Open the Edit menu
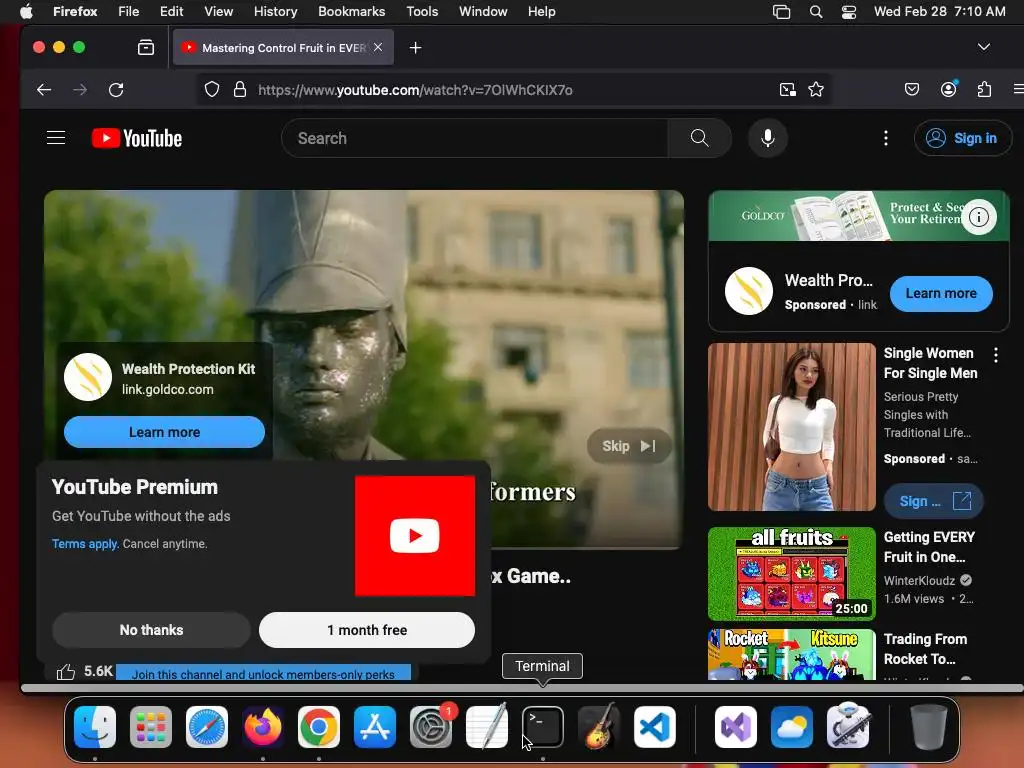The width and height of the screenshot is (1024, 768). [172, 11]
